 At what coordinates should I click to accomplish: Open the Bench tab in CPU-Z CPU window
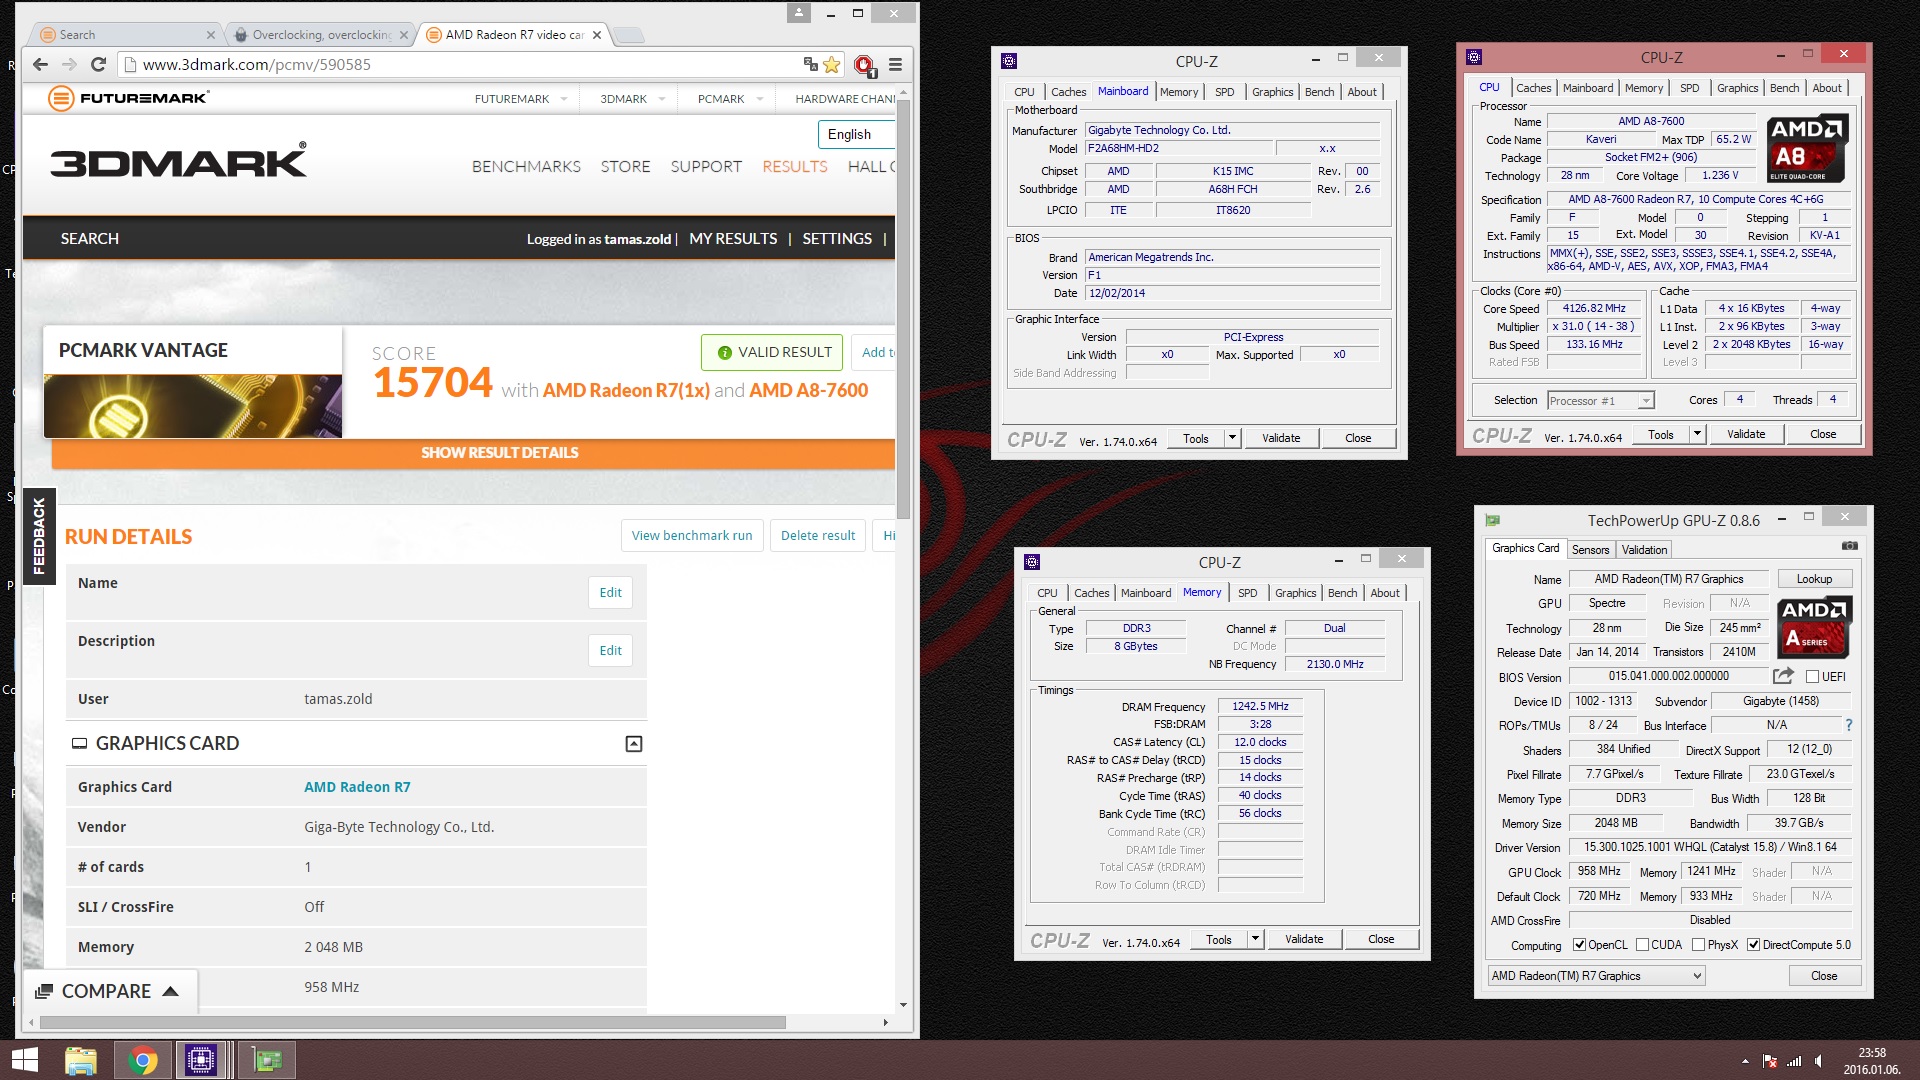pyautogui.click(x=1784, y=88)
